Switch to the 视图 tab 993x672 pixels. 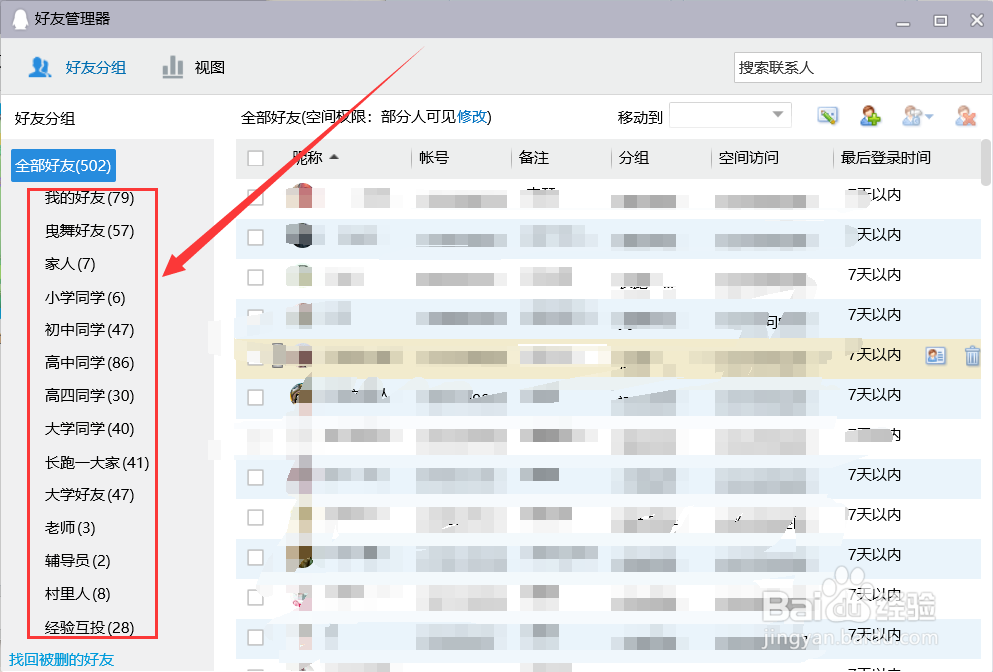pyautogui.click(x=210, y=67)
